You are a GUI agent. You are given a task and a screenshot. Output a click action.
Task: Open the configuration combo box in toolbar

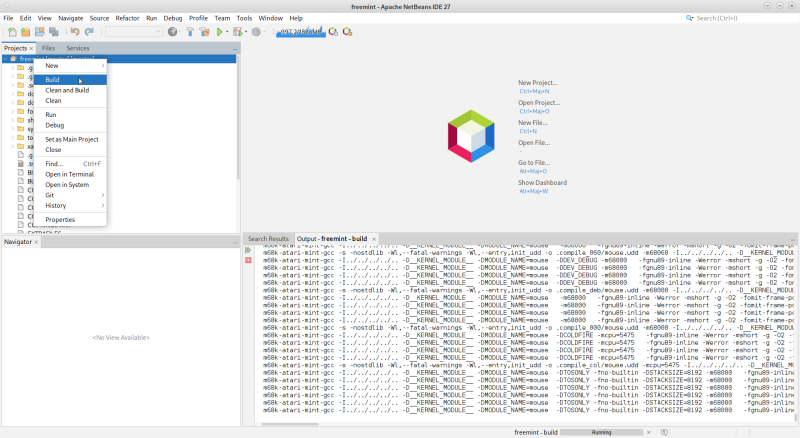[x=133, y=32]
